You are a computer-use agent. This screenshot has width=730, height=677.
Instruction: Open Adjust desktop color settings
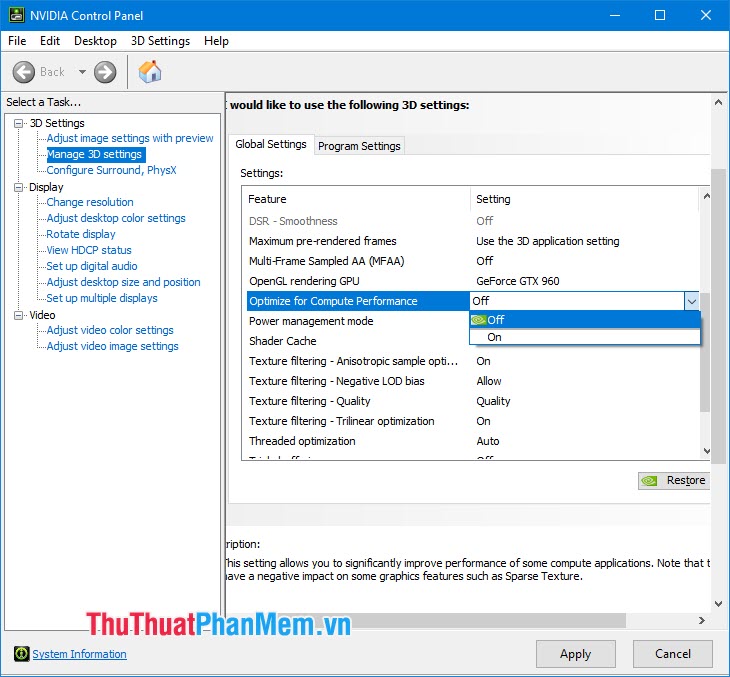click(116, 218)
